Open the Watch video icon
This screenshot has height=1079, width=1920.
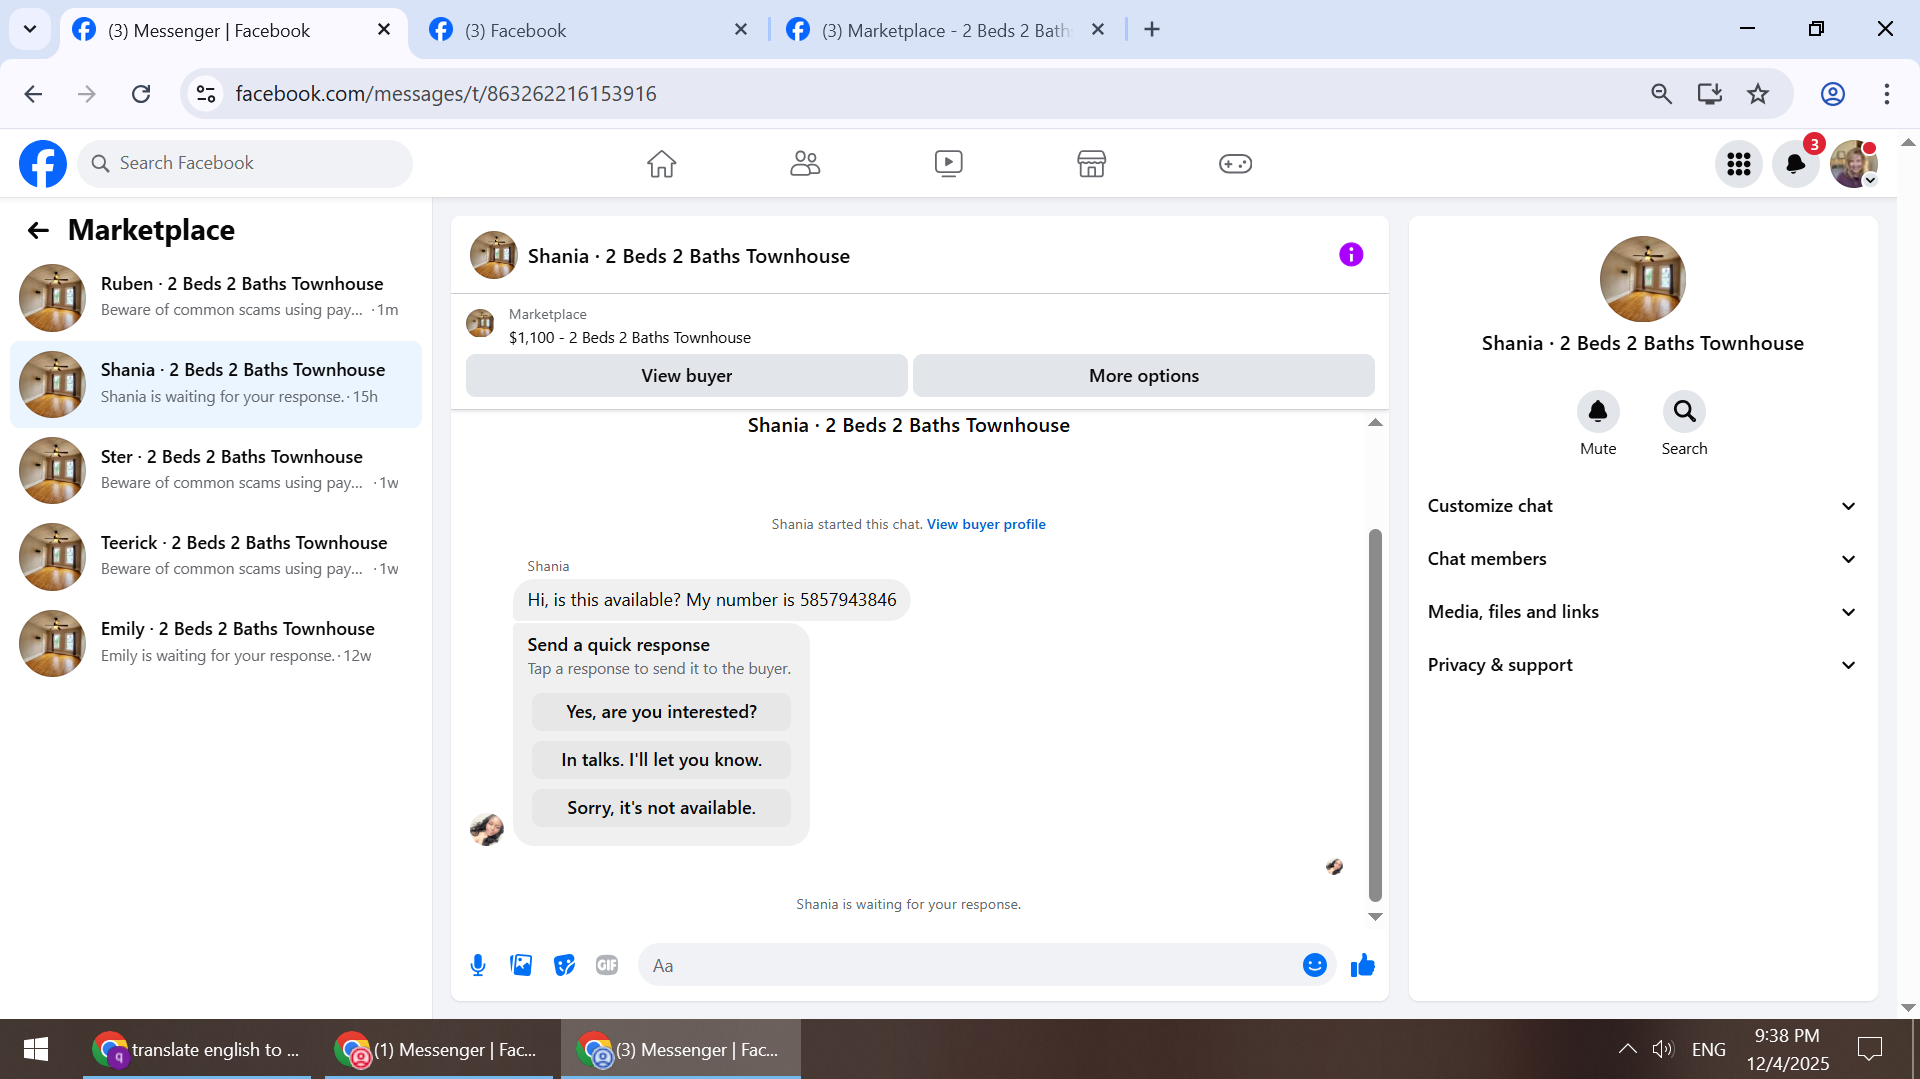(948, 163)
